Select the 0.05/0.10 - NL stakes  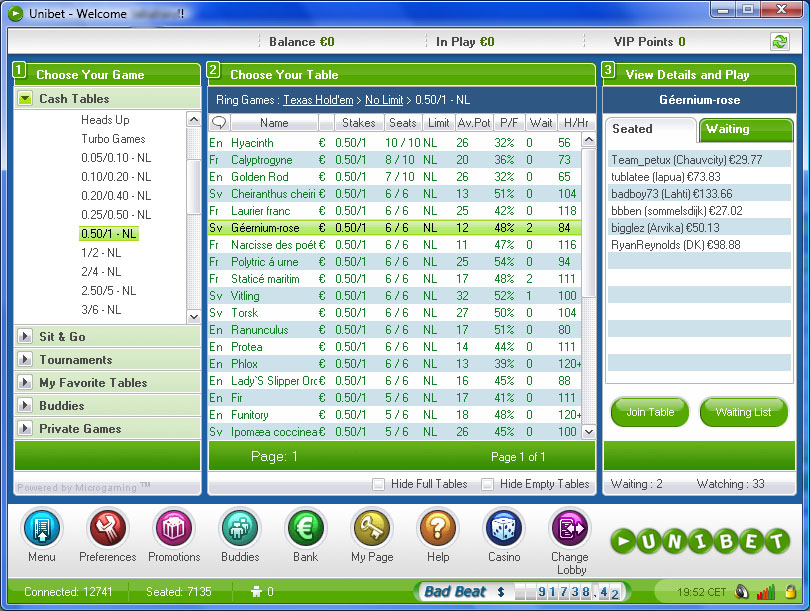[116, 158]
